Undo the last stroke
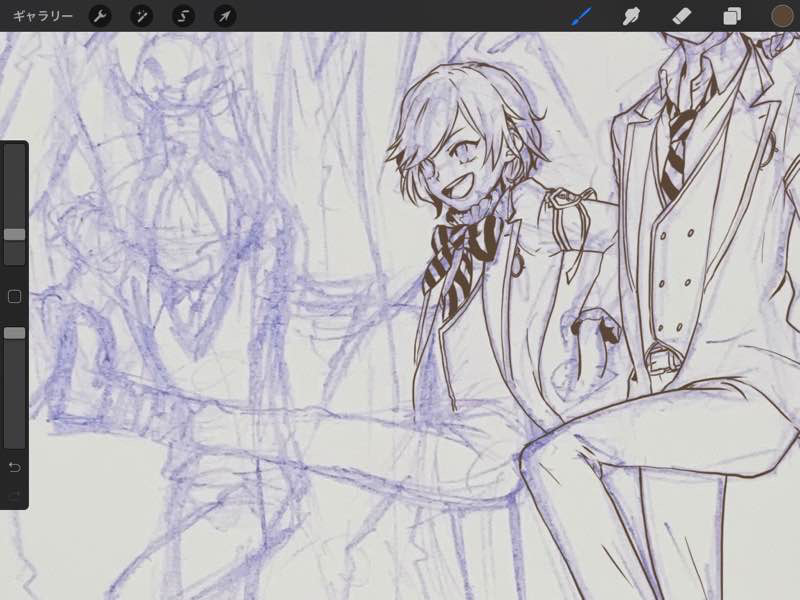The width and height of the screenshot is (800, 600). 14,467
